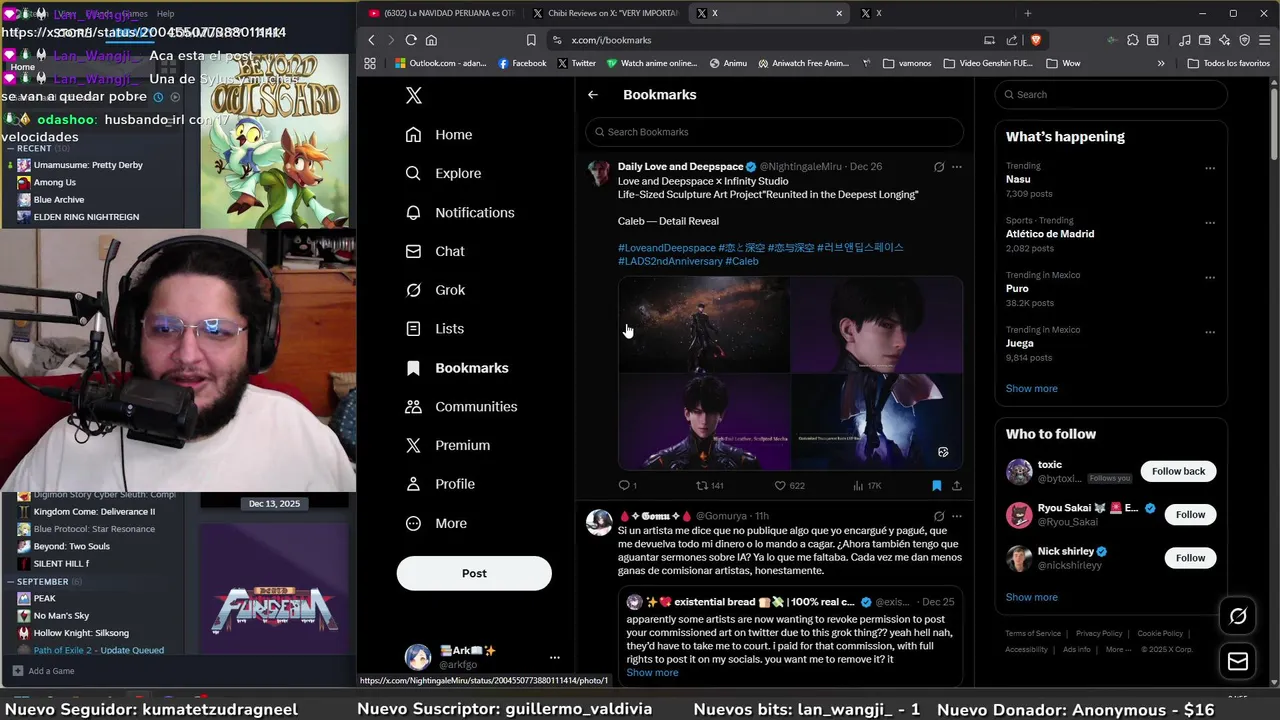Open the more options for the Atlético de Madrid trend
The image size is (1280, 720).
(1210, 223)
